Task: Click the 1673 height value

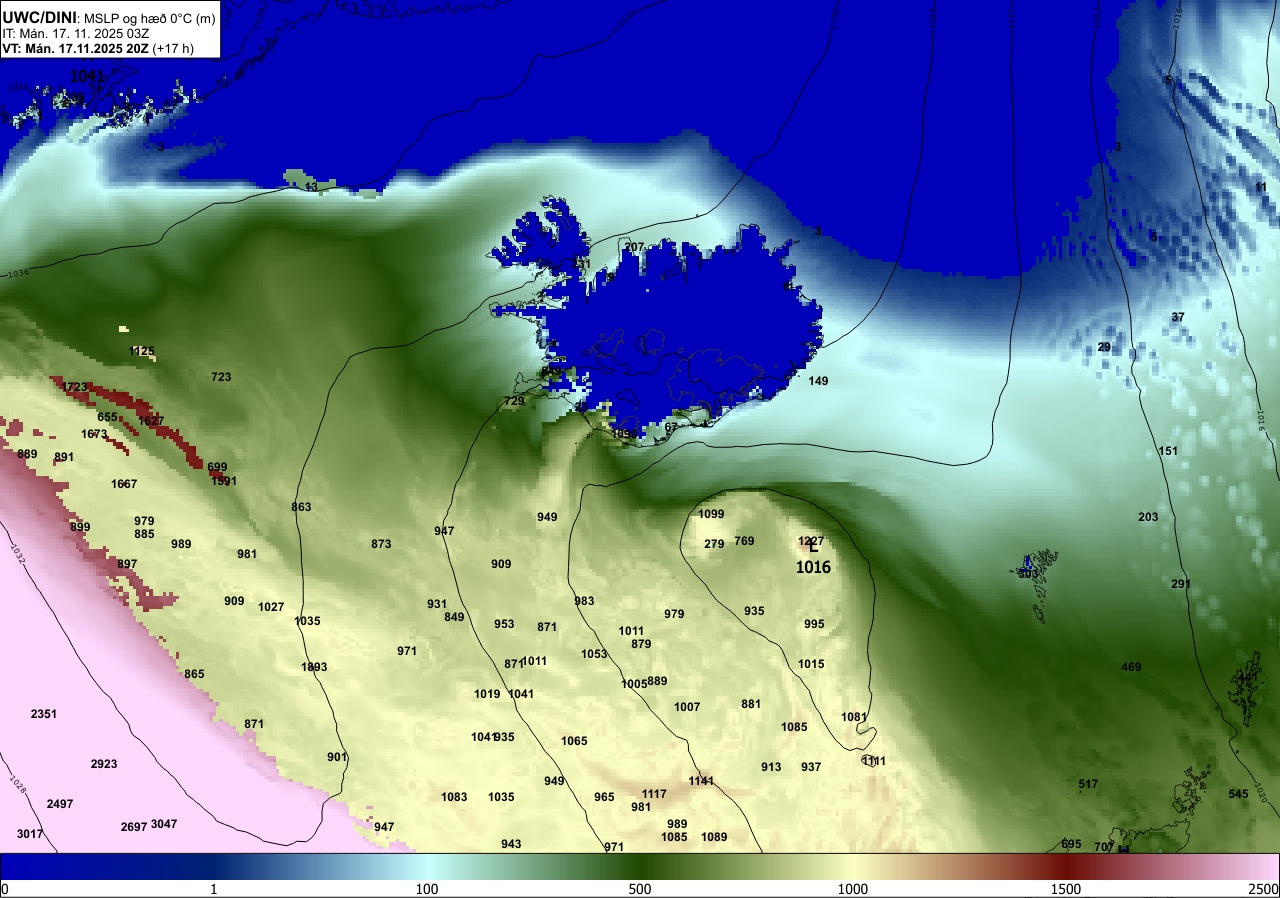Action: pyautogui.click(x=94, y=434)
